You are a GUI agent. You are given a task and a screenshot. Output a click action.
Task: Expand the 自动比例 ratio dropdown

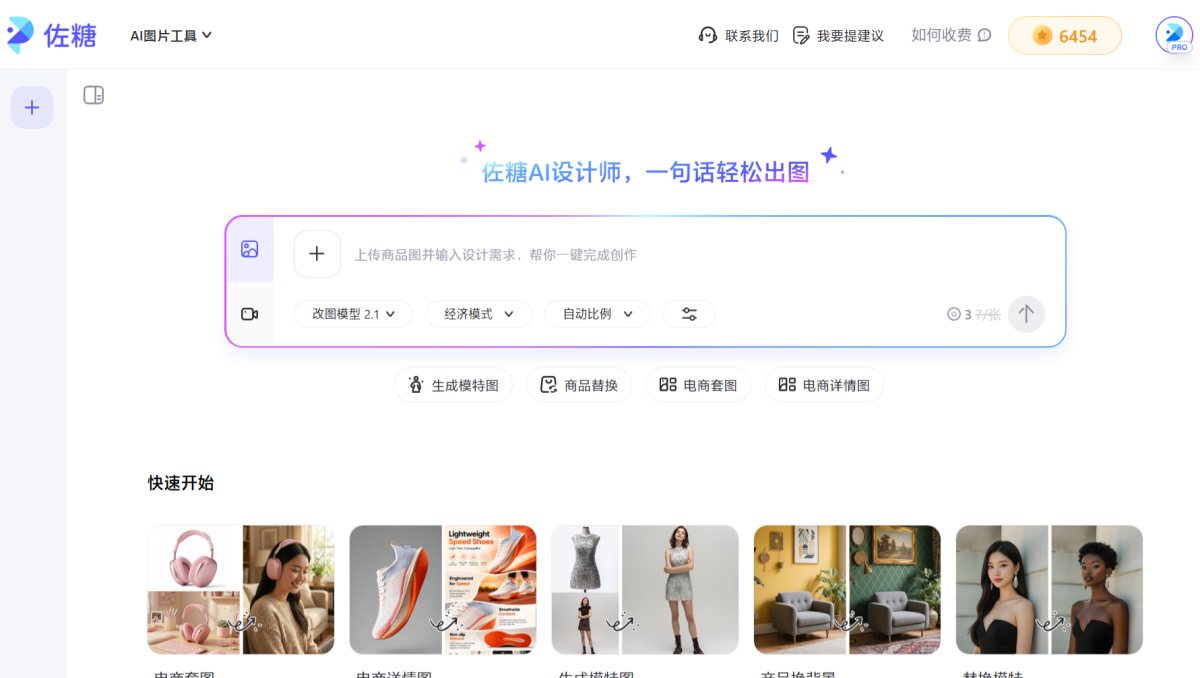[597, 314]
